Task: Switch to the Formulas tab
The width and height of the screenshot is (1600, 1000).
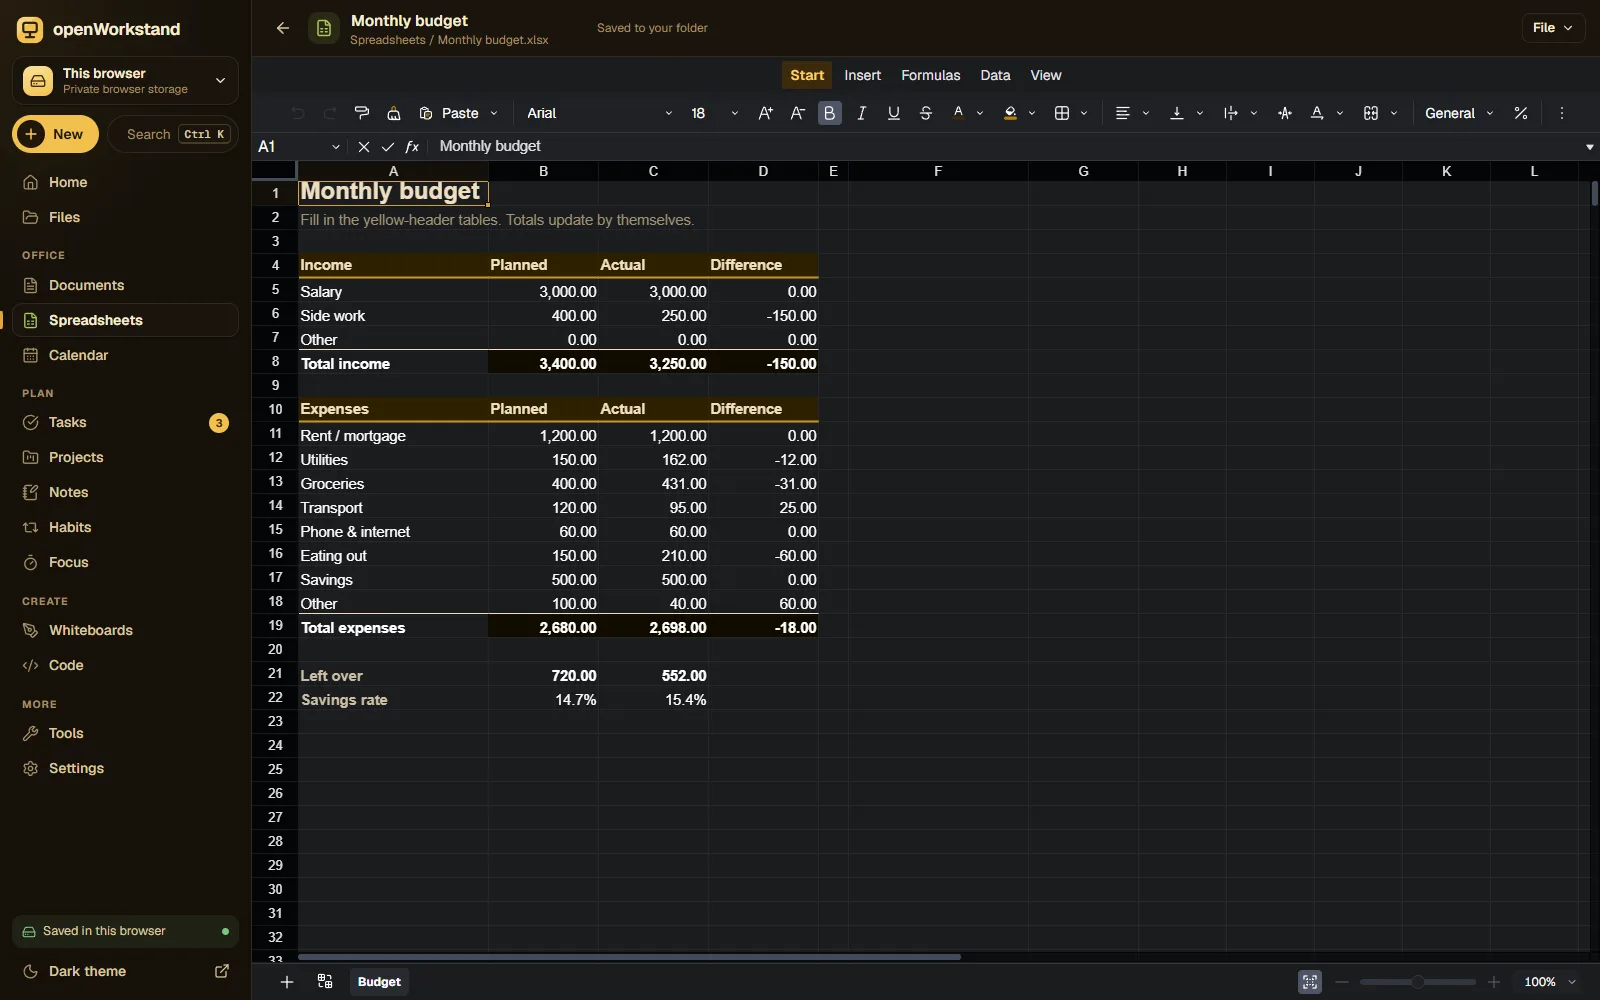Action: (x=930, y=75)
